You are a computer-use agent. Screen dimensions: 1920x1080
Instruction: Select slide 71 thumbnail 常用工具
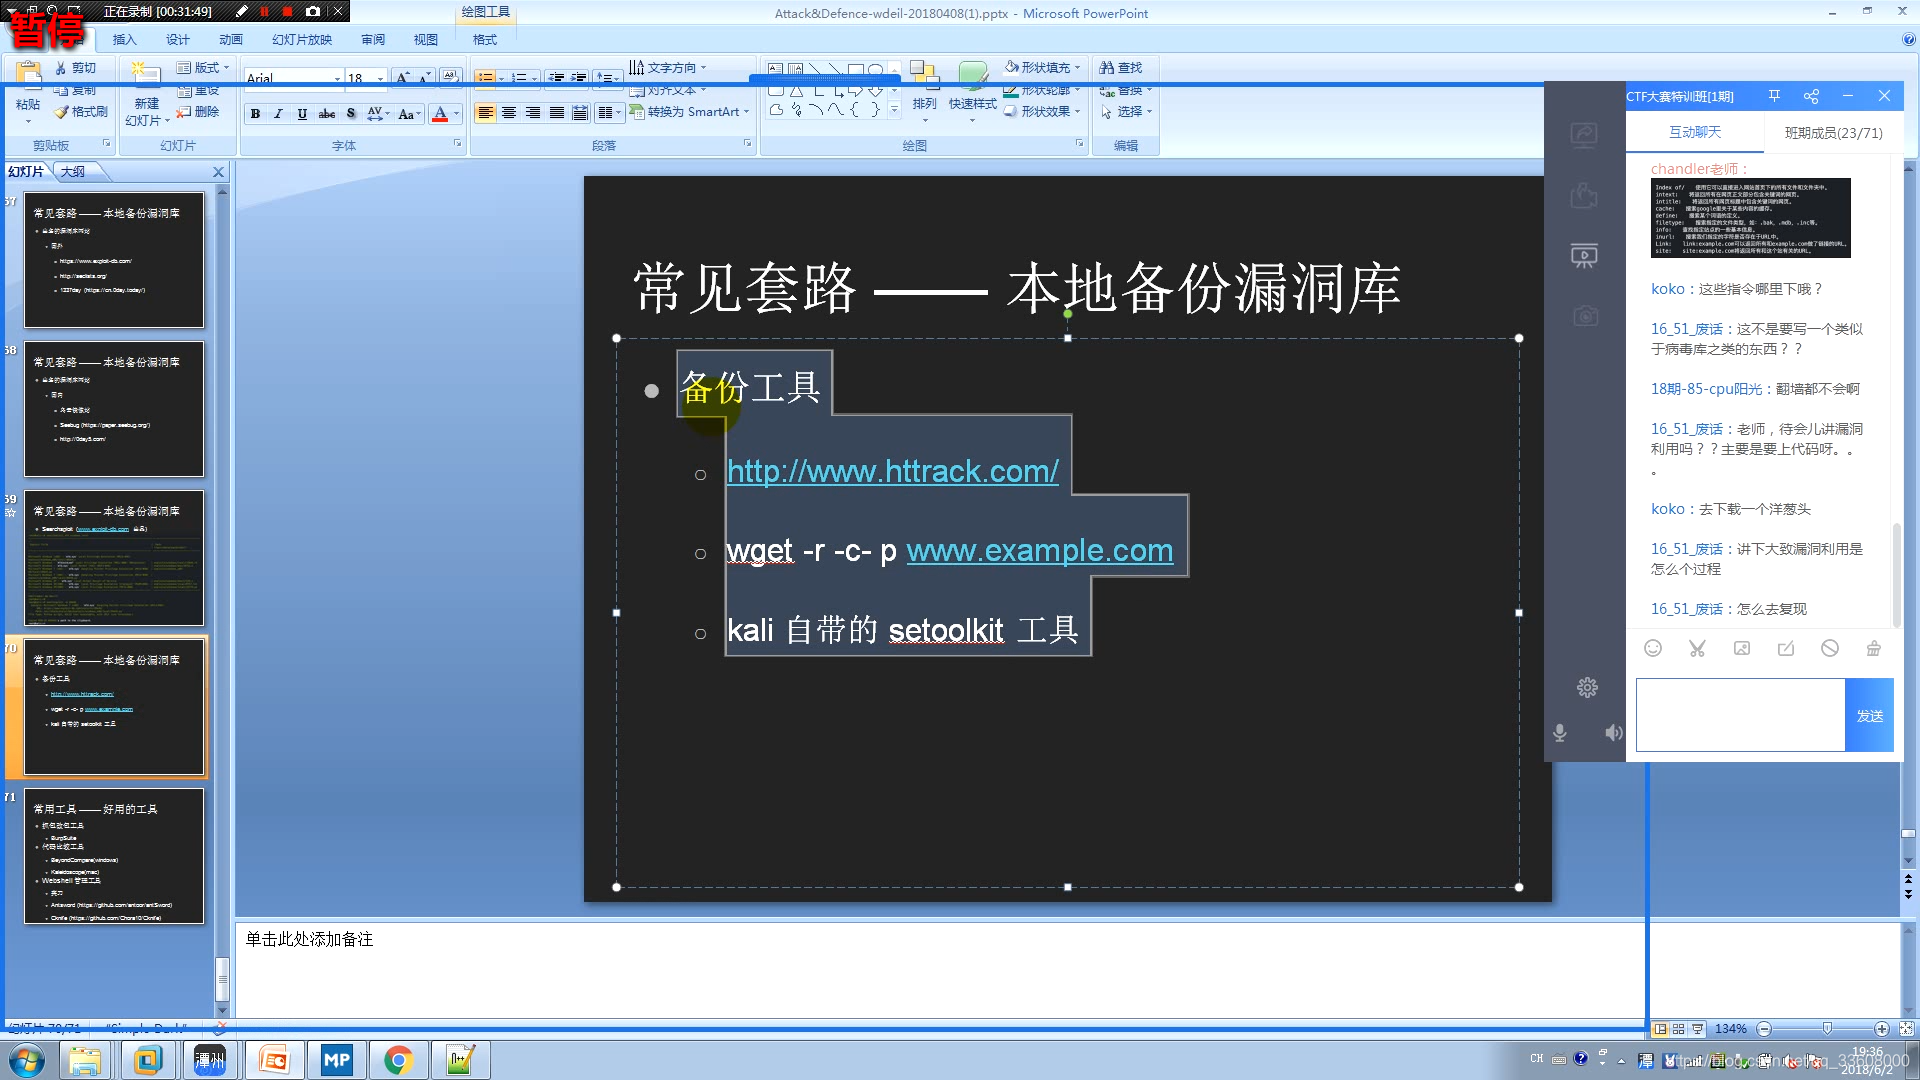tap(114, 856)
